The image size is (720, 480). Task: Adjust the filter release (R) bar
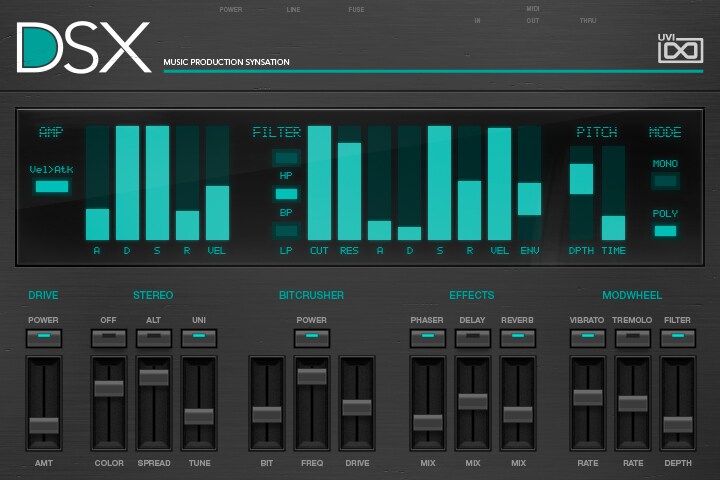point(469,183)
